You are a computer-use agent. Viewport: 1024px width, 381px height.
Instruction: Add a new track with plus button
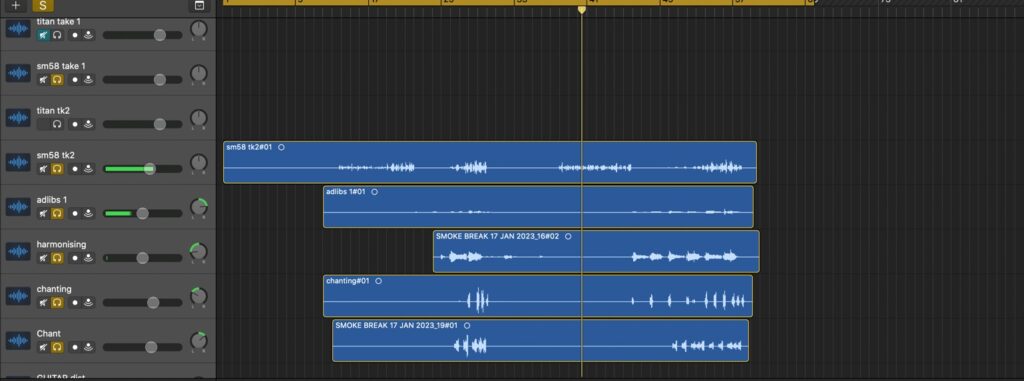16,5
